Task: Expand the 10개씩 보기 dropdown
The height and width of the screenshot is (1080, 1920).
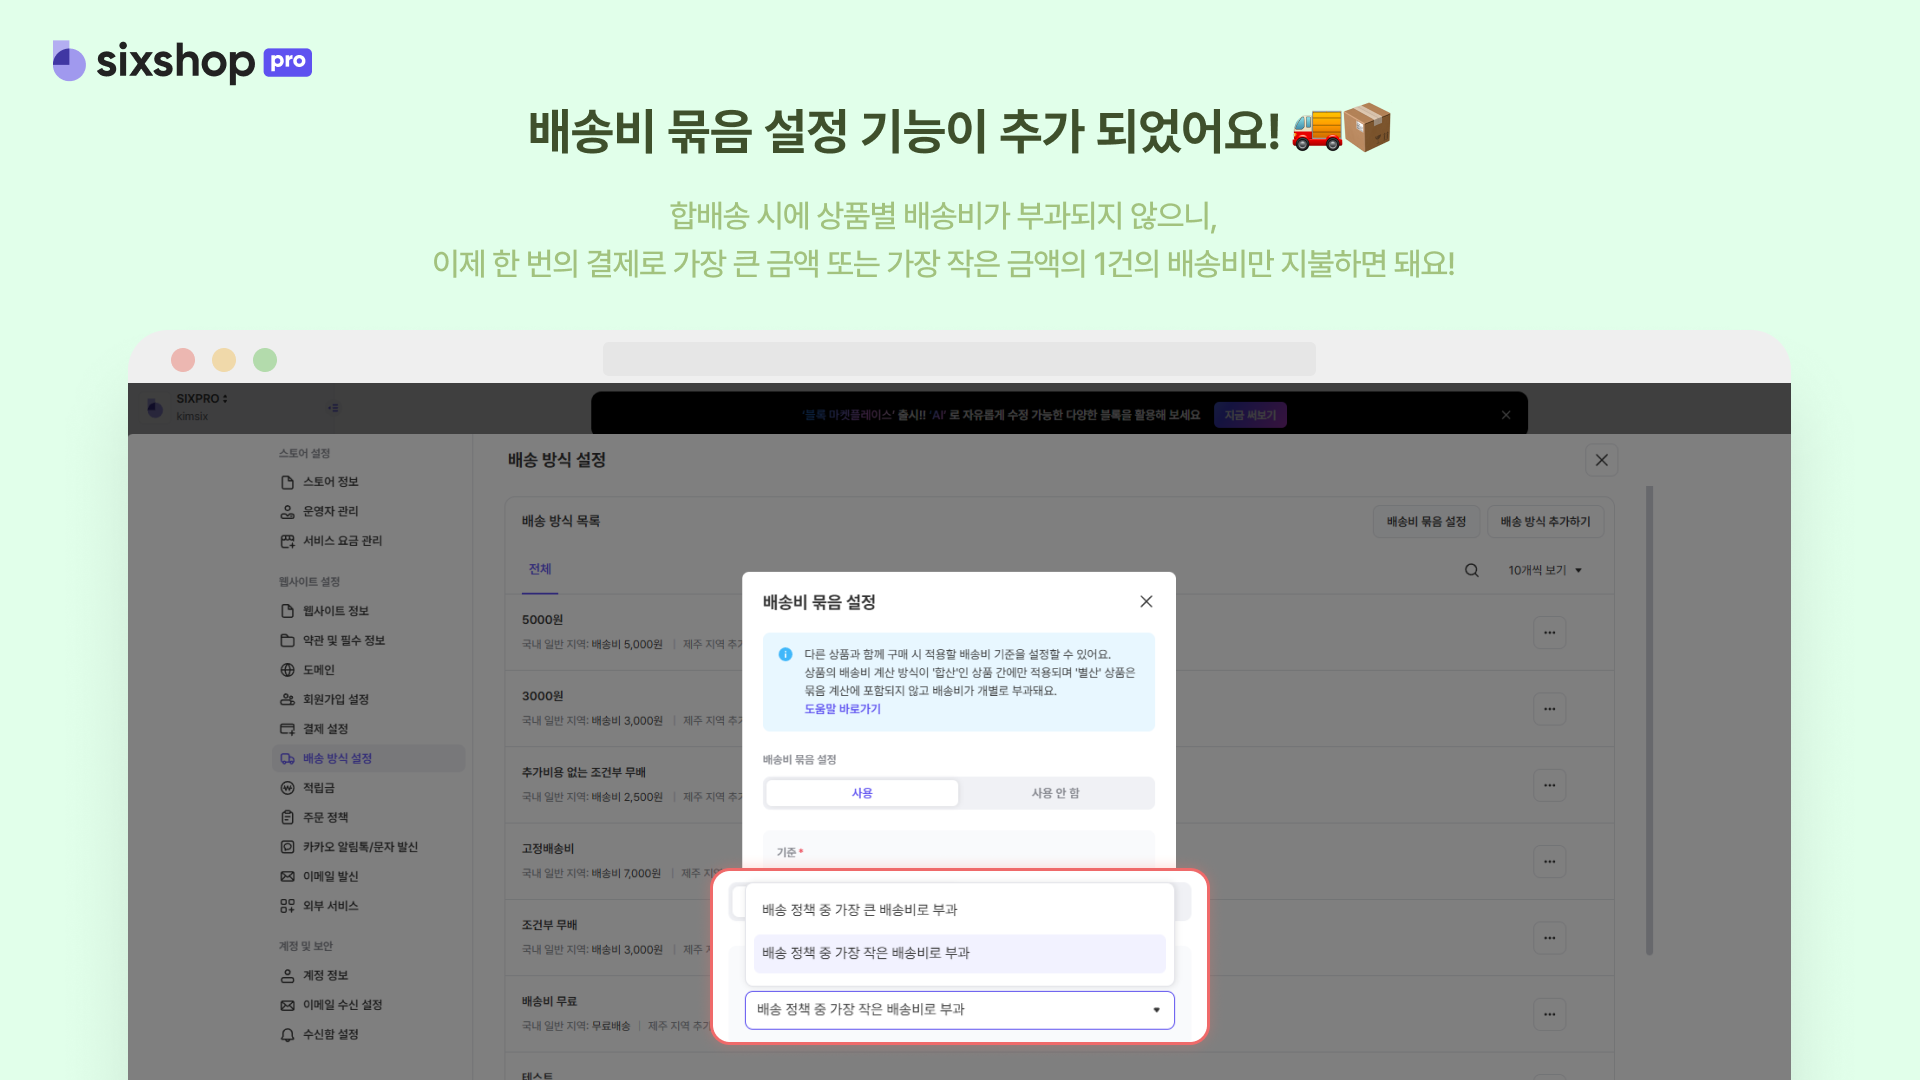Action: pos(1545,570)
